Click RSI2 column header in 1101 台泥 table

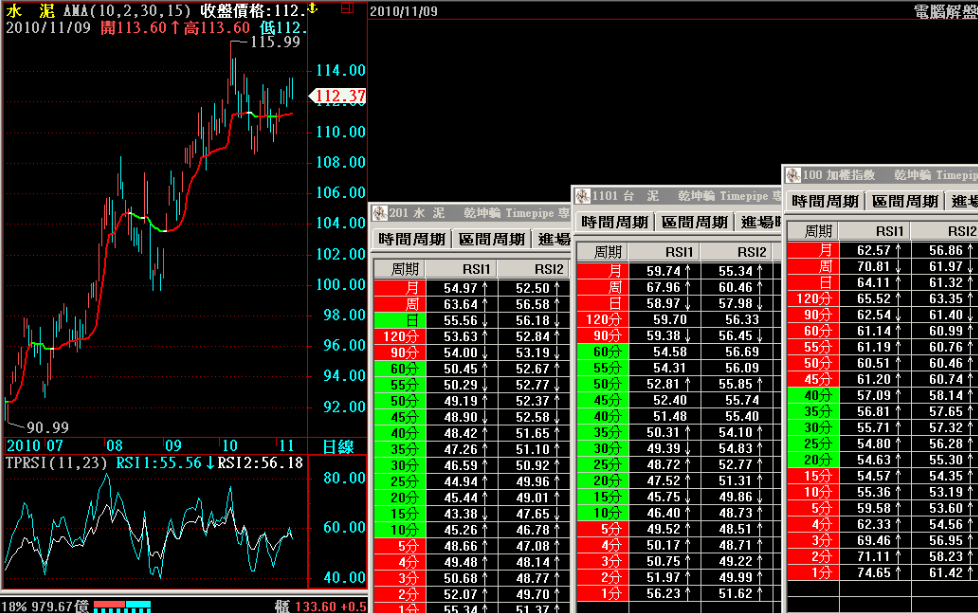(751, 252)
